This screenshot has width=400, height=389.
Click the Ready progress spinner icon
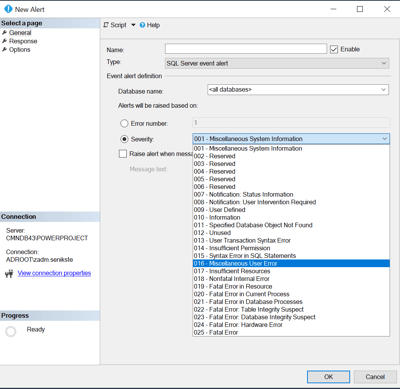pyautogui.click(x=11, y=331)
